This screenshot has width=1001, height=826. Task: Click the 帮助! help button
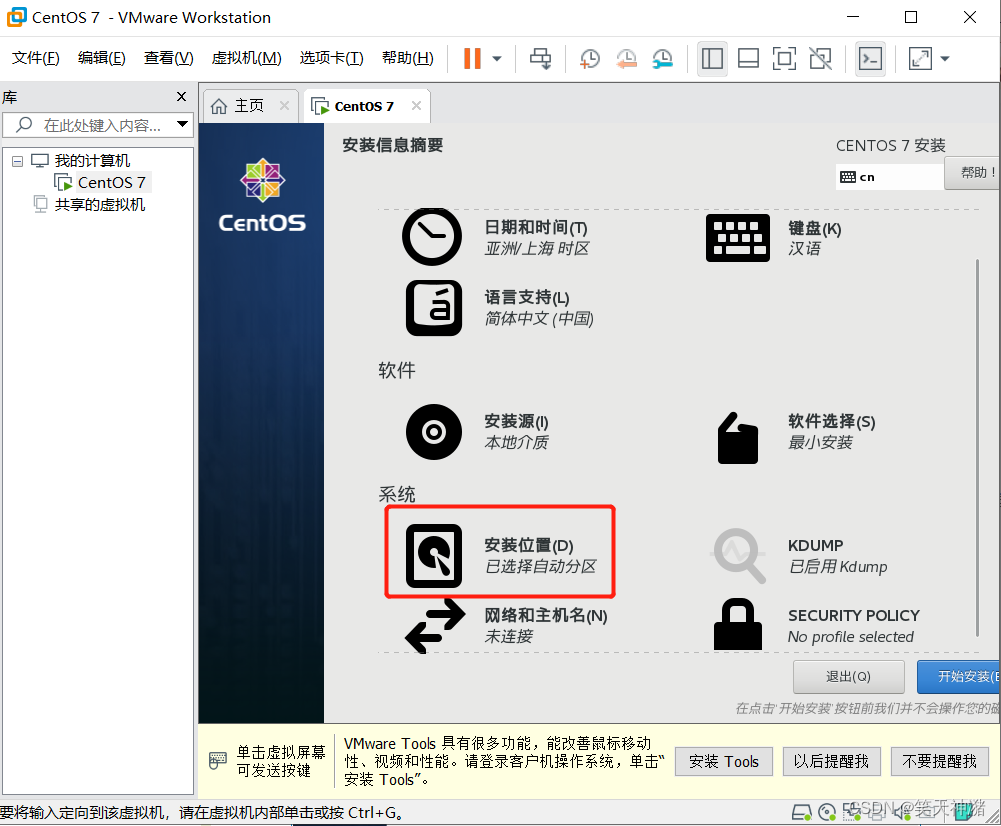coord(973,172)
